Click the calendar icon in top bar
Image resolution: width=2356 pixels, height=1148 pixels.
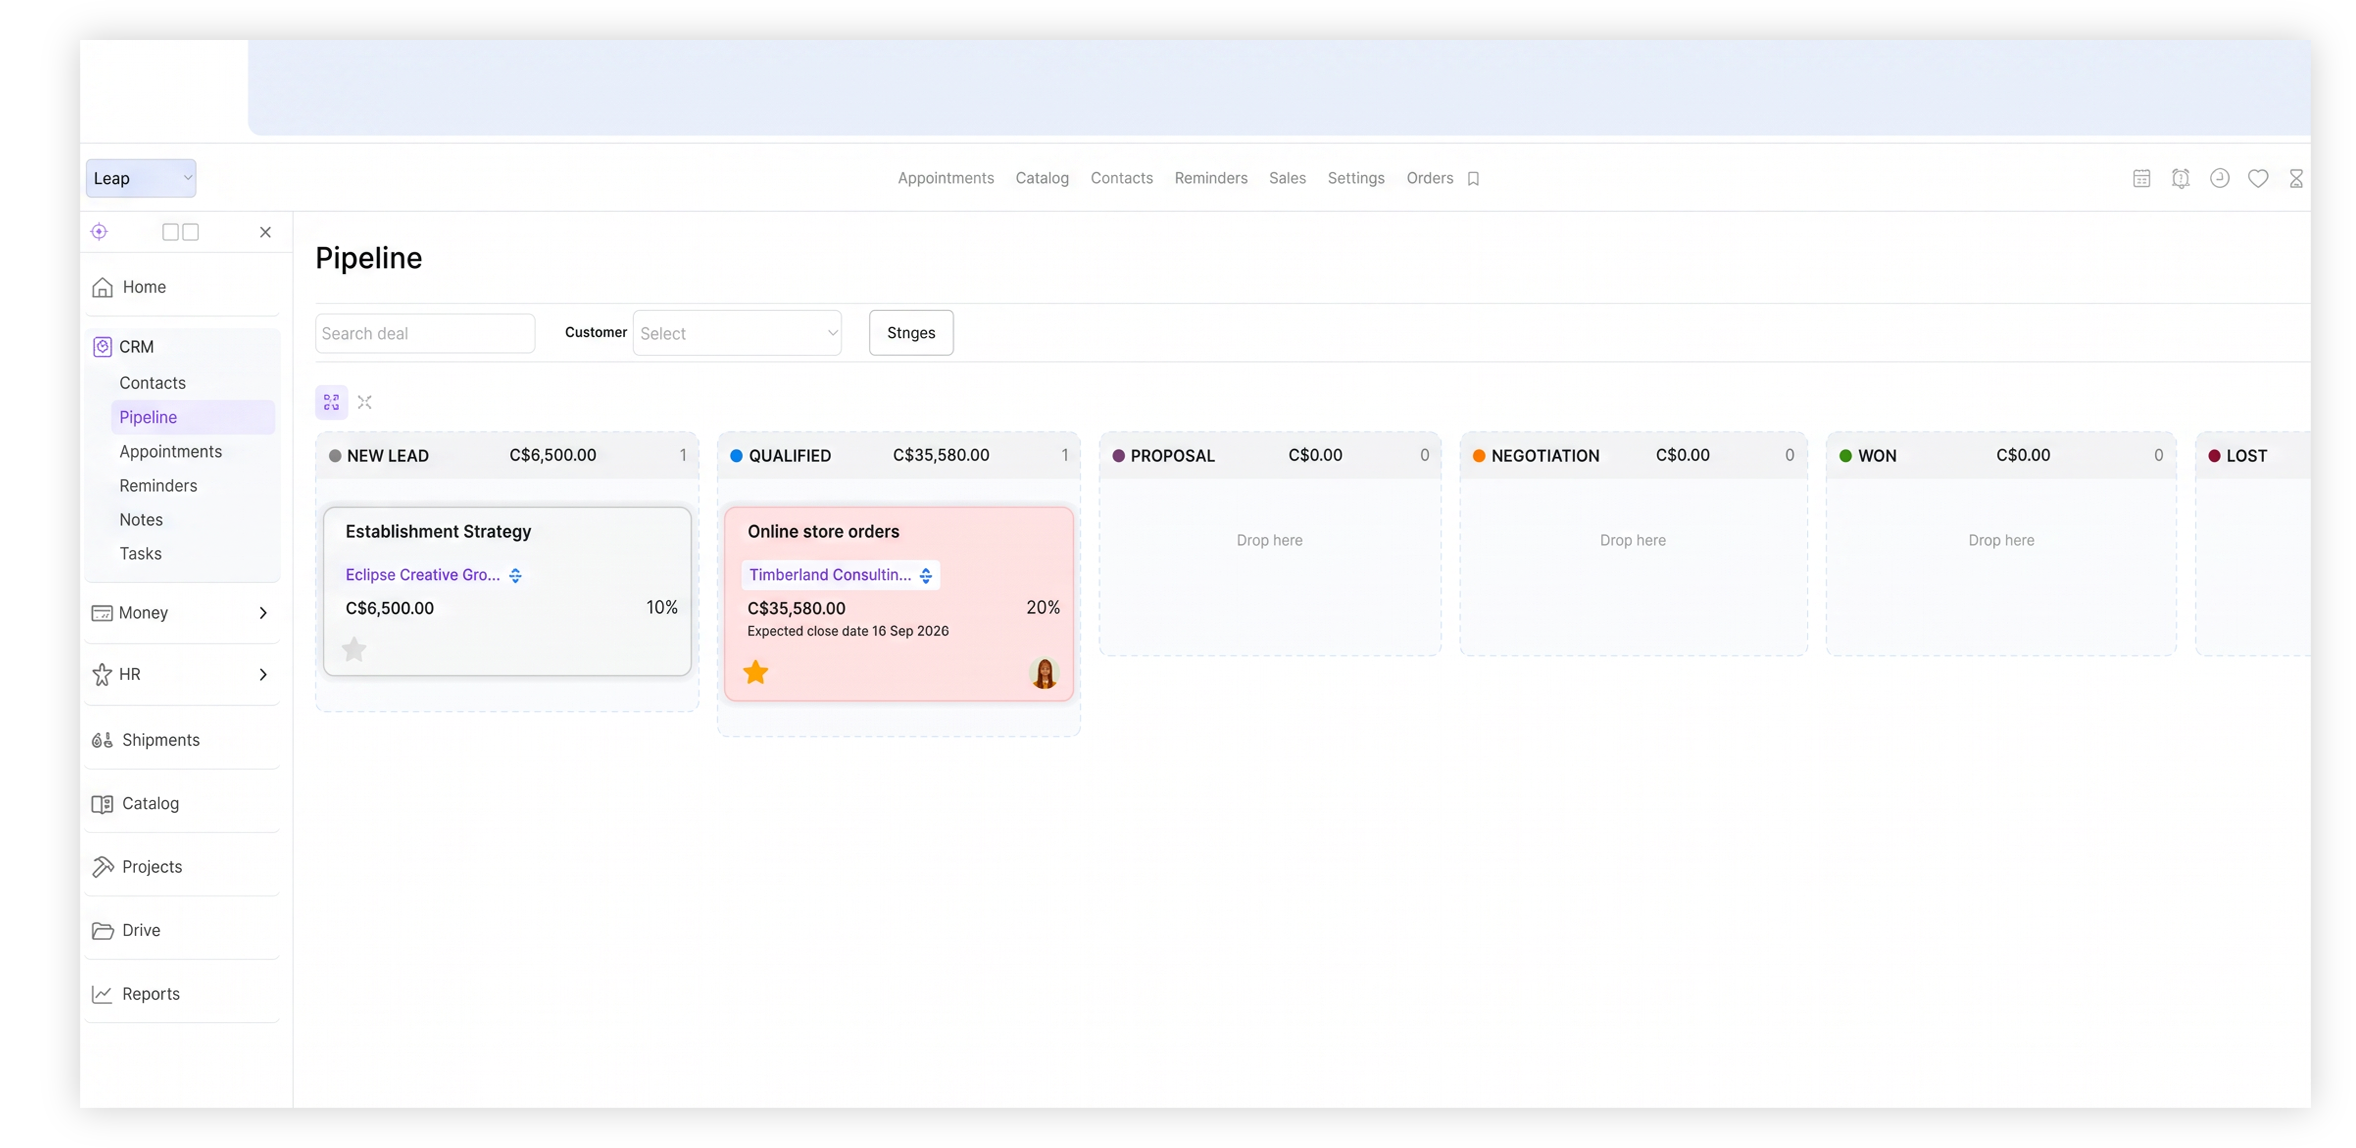pyautogui.click(x=2141, y=178)
